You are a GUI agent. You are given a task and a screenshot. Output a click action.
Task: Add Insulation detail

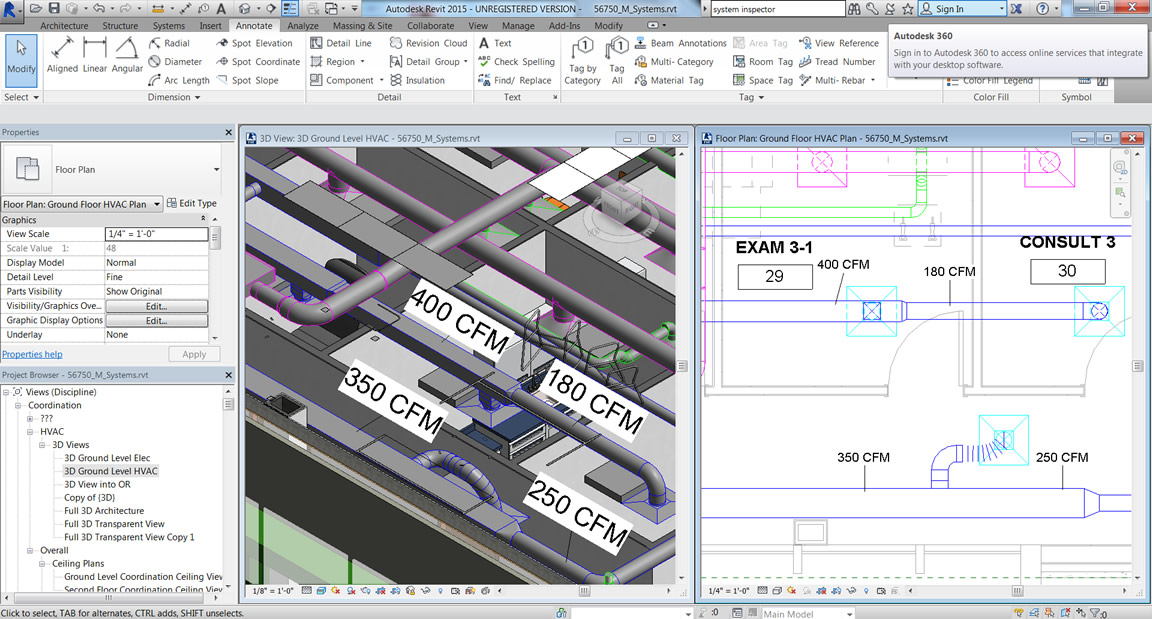pos(417,80)
